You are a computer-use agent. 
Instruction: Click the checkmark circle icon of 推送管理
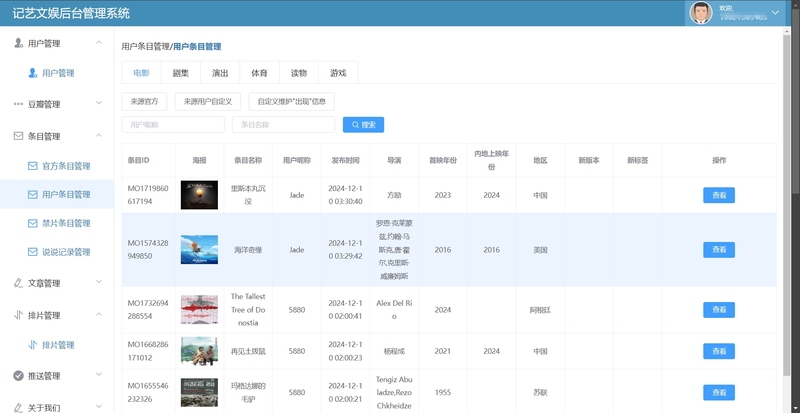tap(18, 376)
